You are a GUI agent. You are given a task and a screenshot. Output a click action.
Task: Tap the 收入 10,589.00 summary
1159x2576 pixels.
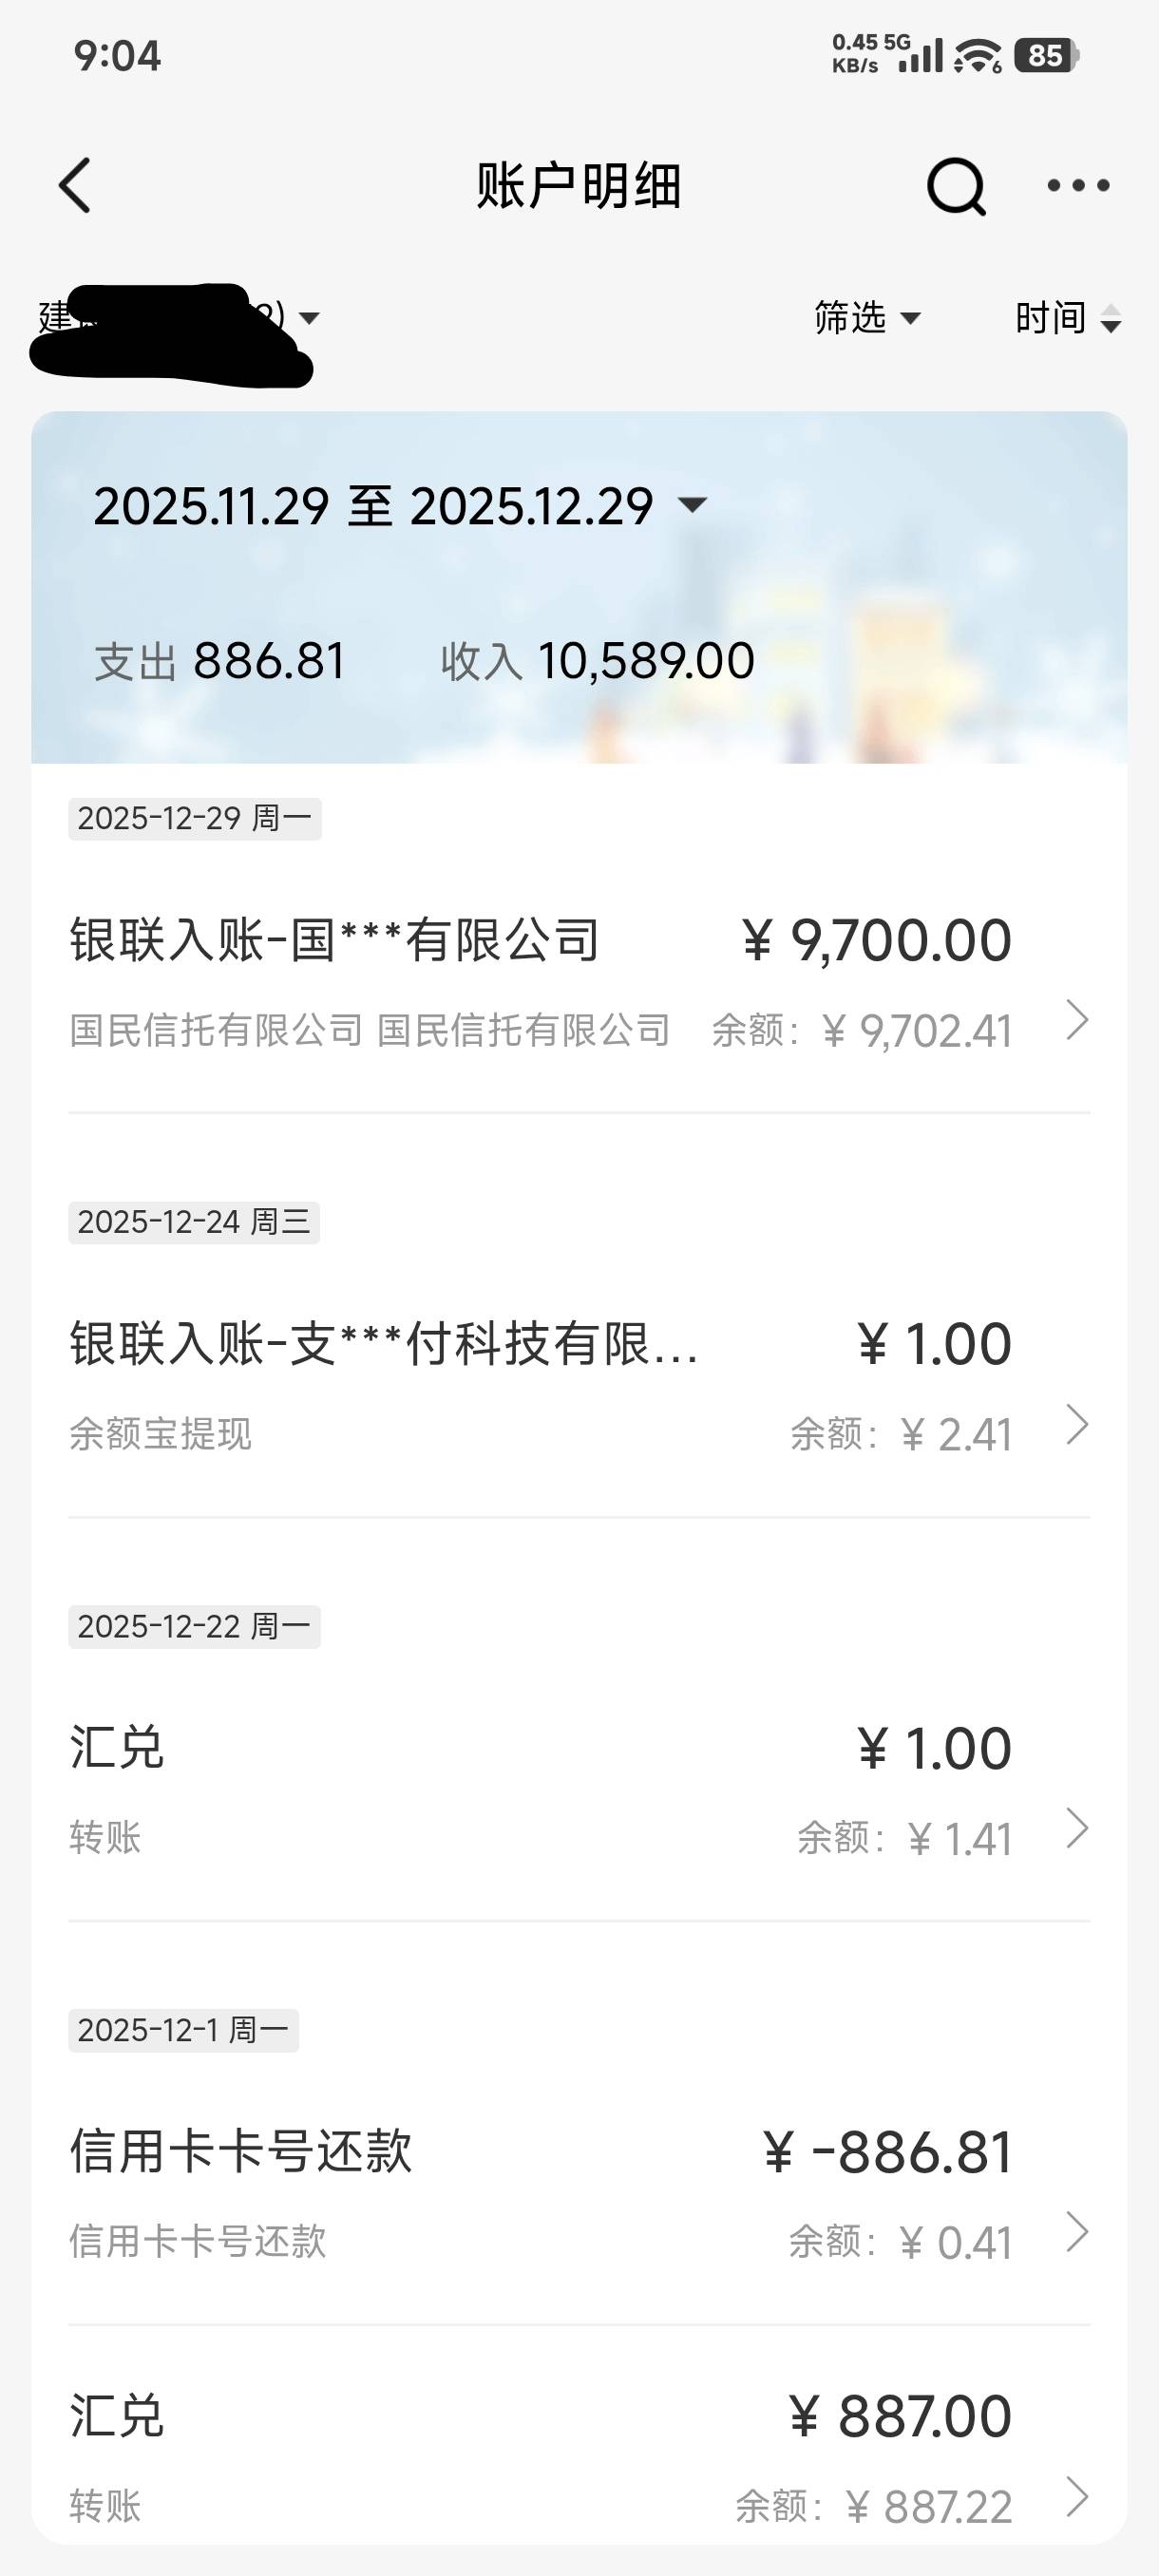597,662
